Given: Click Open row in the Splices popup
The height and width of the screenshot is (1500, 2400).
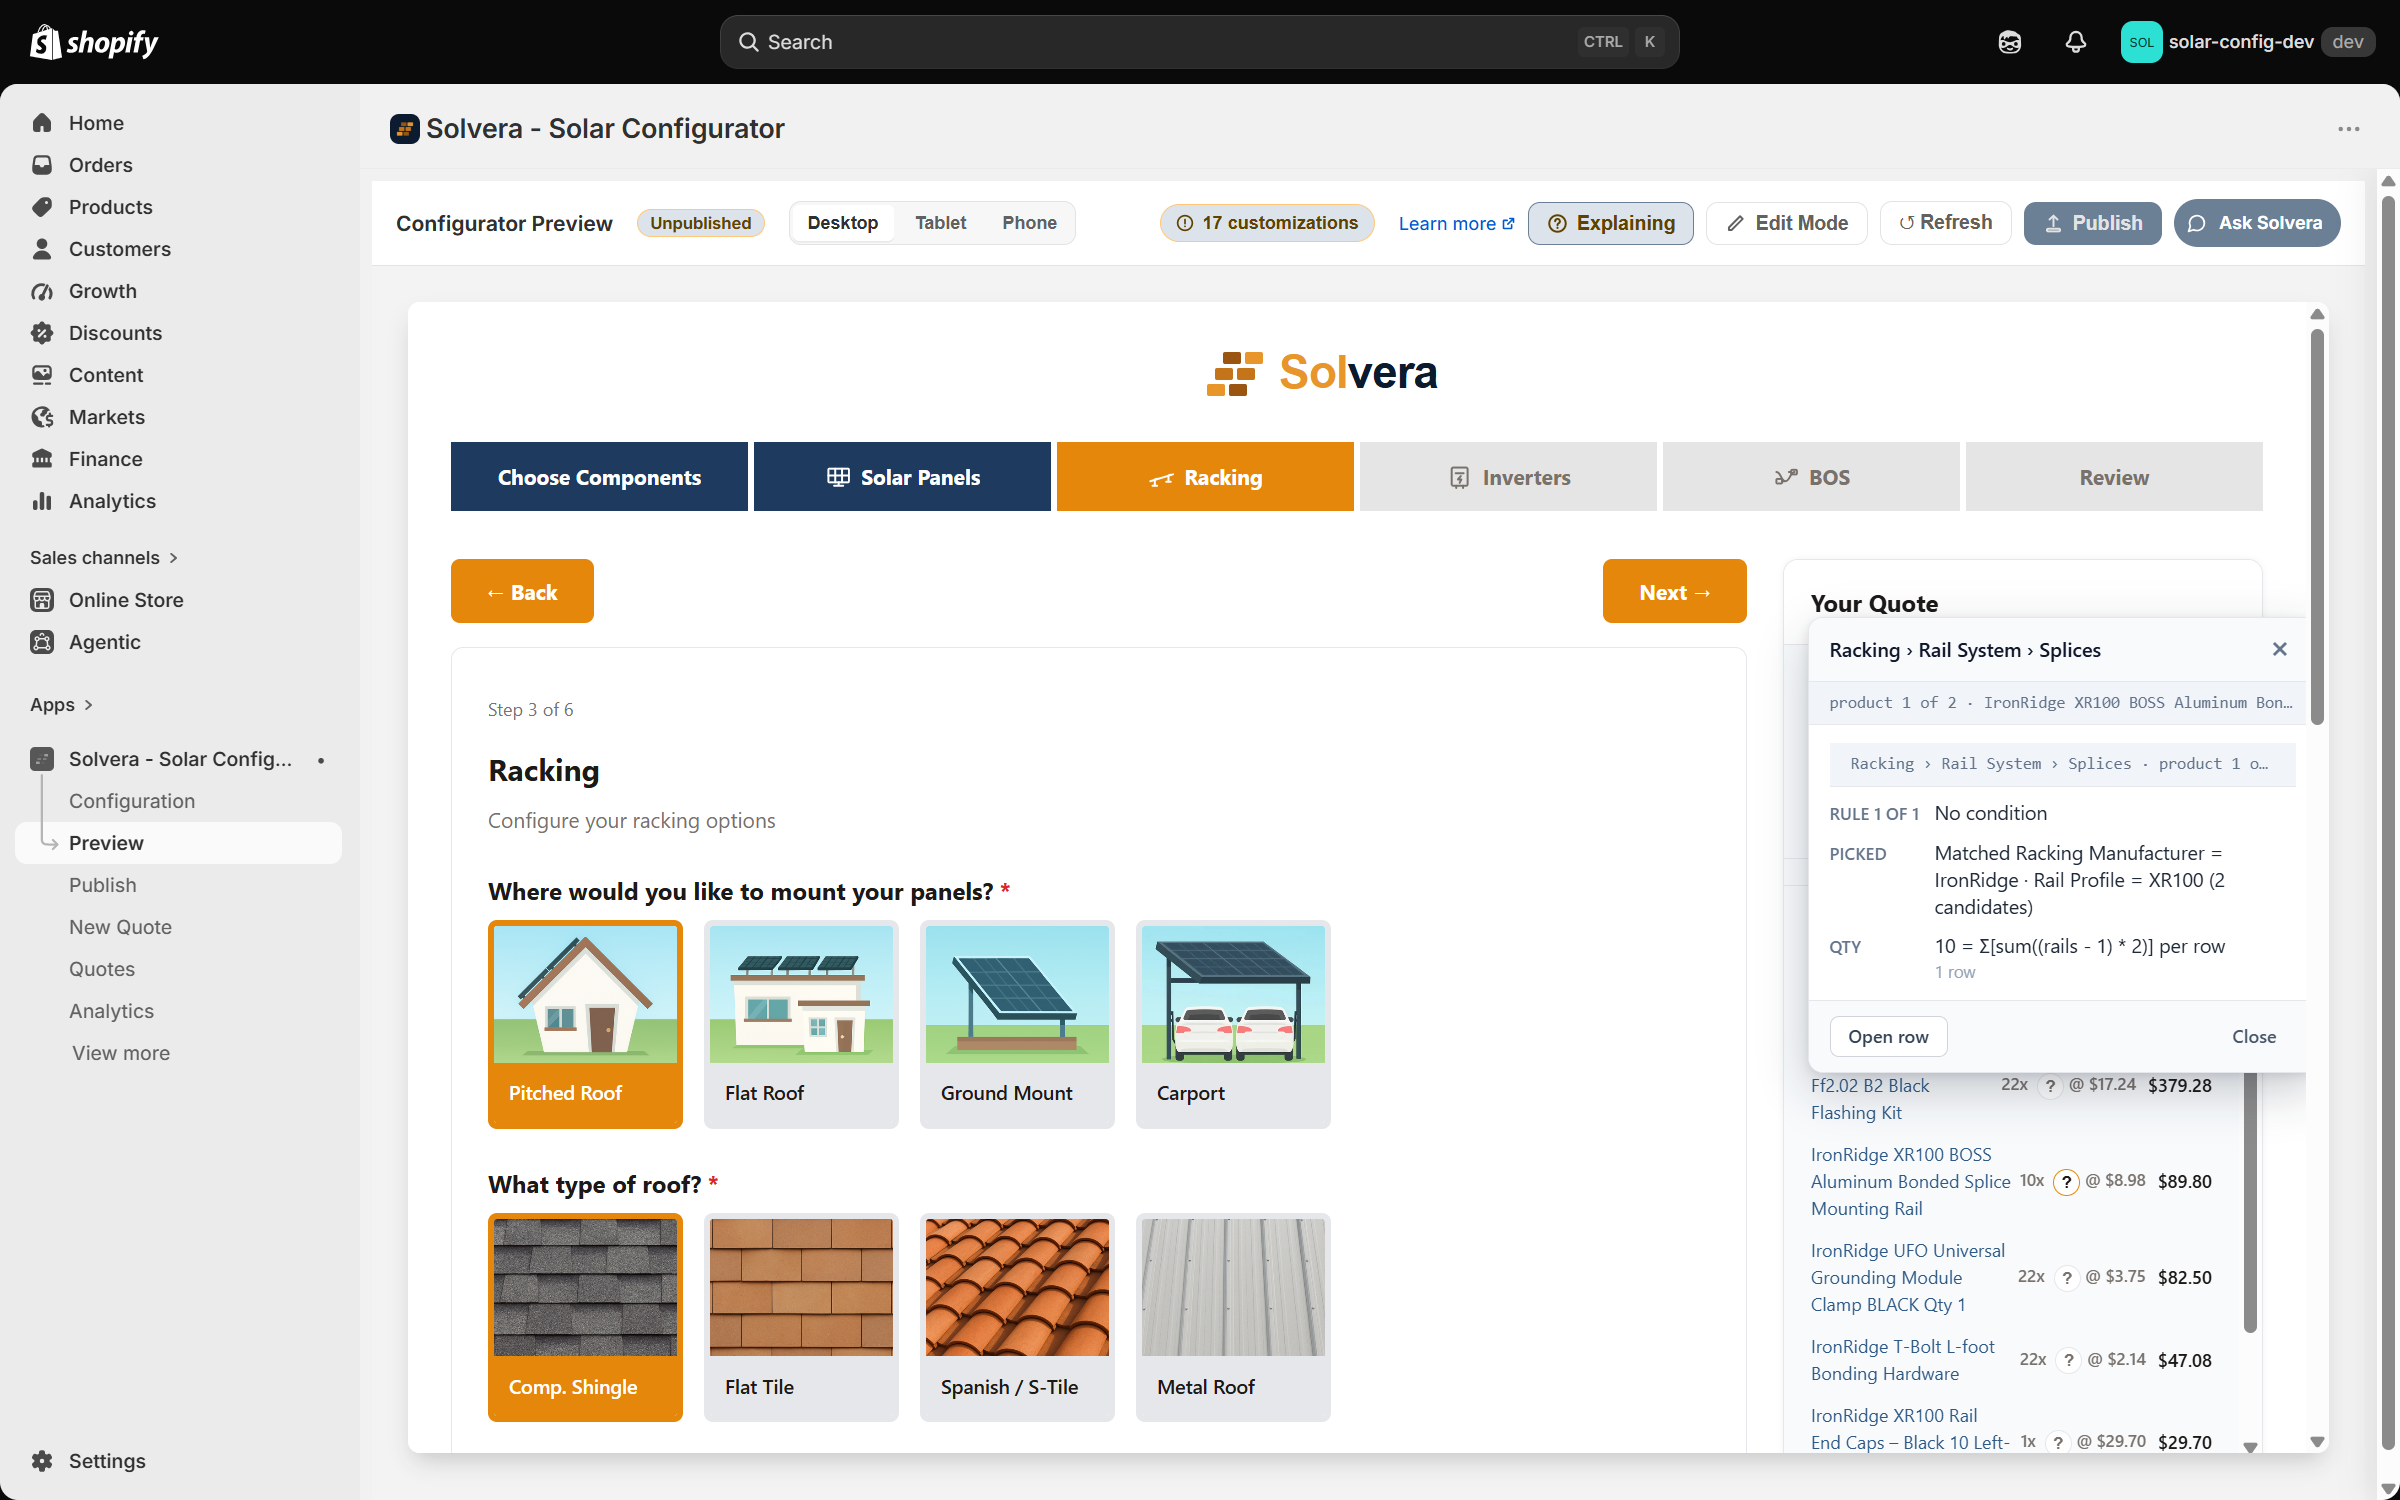Looking at the screenshot, I should pos(1888,1037).
